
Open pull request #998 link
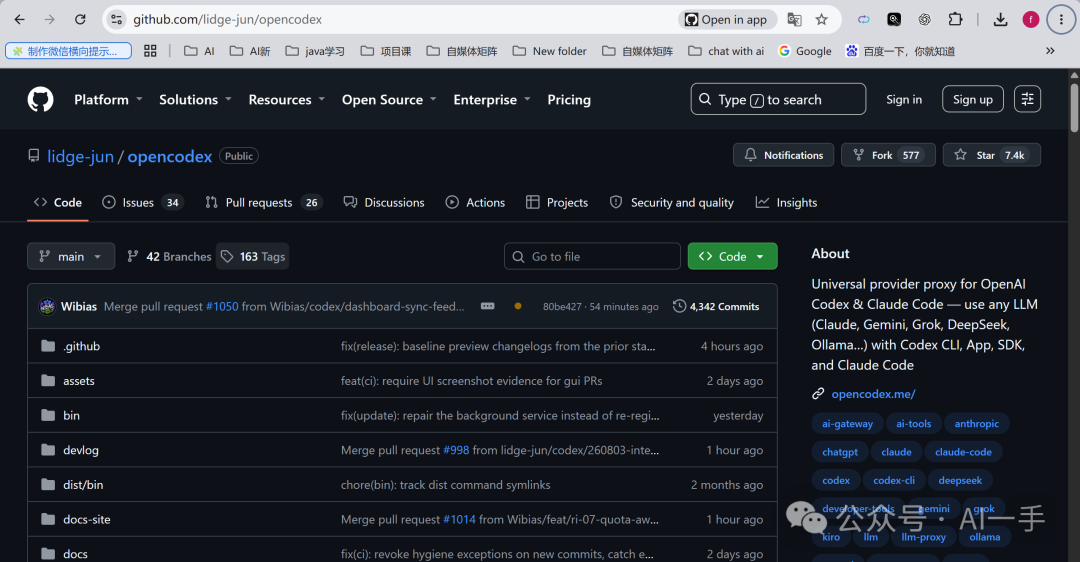click(456, 450)
